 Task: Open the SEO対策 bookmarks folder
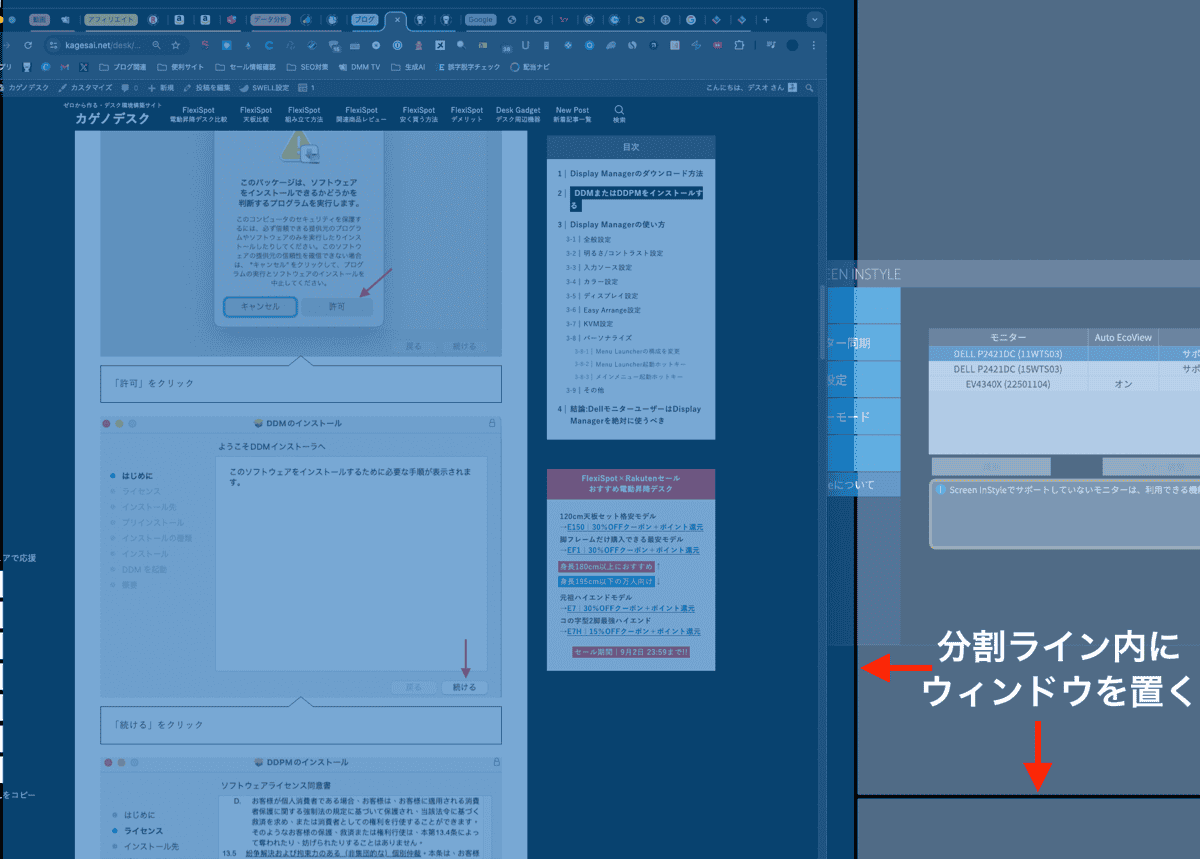(x=307, y=67)
